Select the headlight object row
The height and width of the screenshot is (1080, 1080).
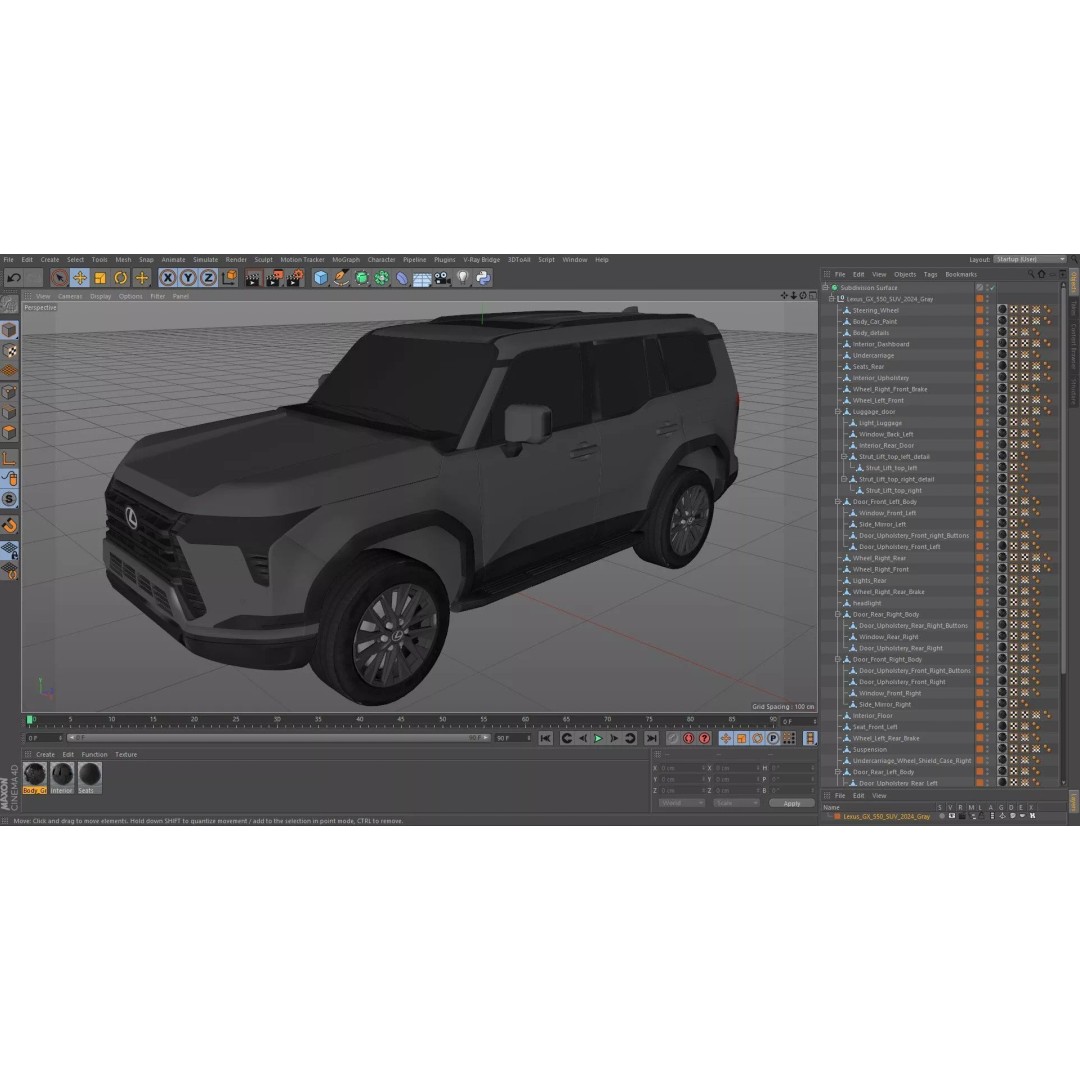[x=867, y=603]
